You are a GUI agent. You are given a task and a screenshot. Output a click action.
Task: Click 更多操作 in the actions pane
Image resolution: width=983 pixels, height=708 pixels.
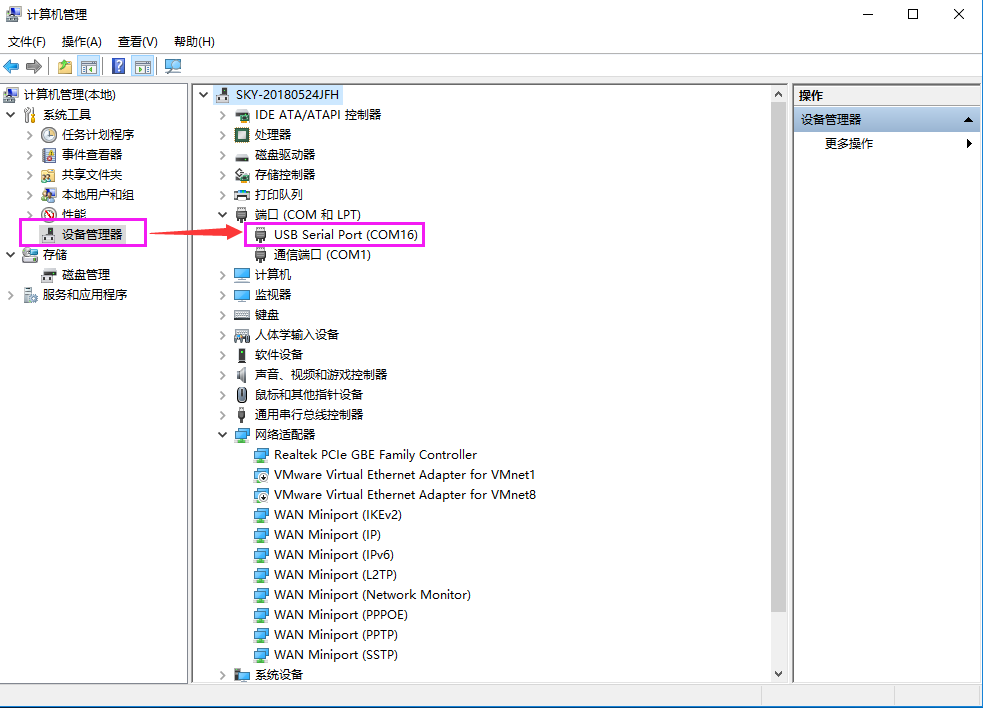(x=849, y=143)
